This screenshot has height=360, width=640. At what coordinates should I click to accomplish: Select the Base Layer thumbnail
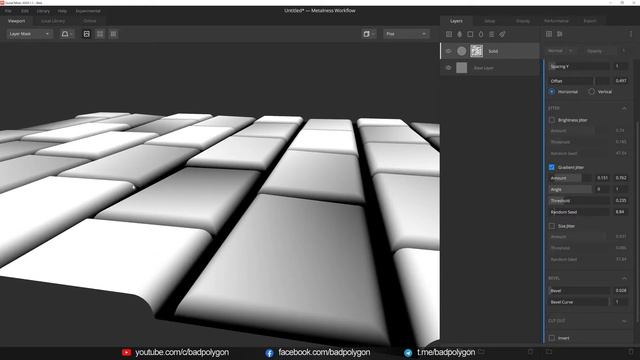(x=462, y=68)
